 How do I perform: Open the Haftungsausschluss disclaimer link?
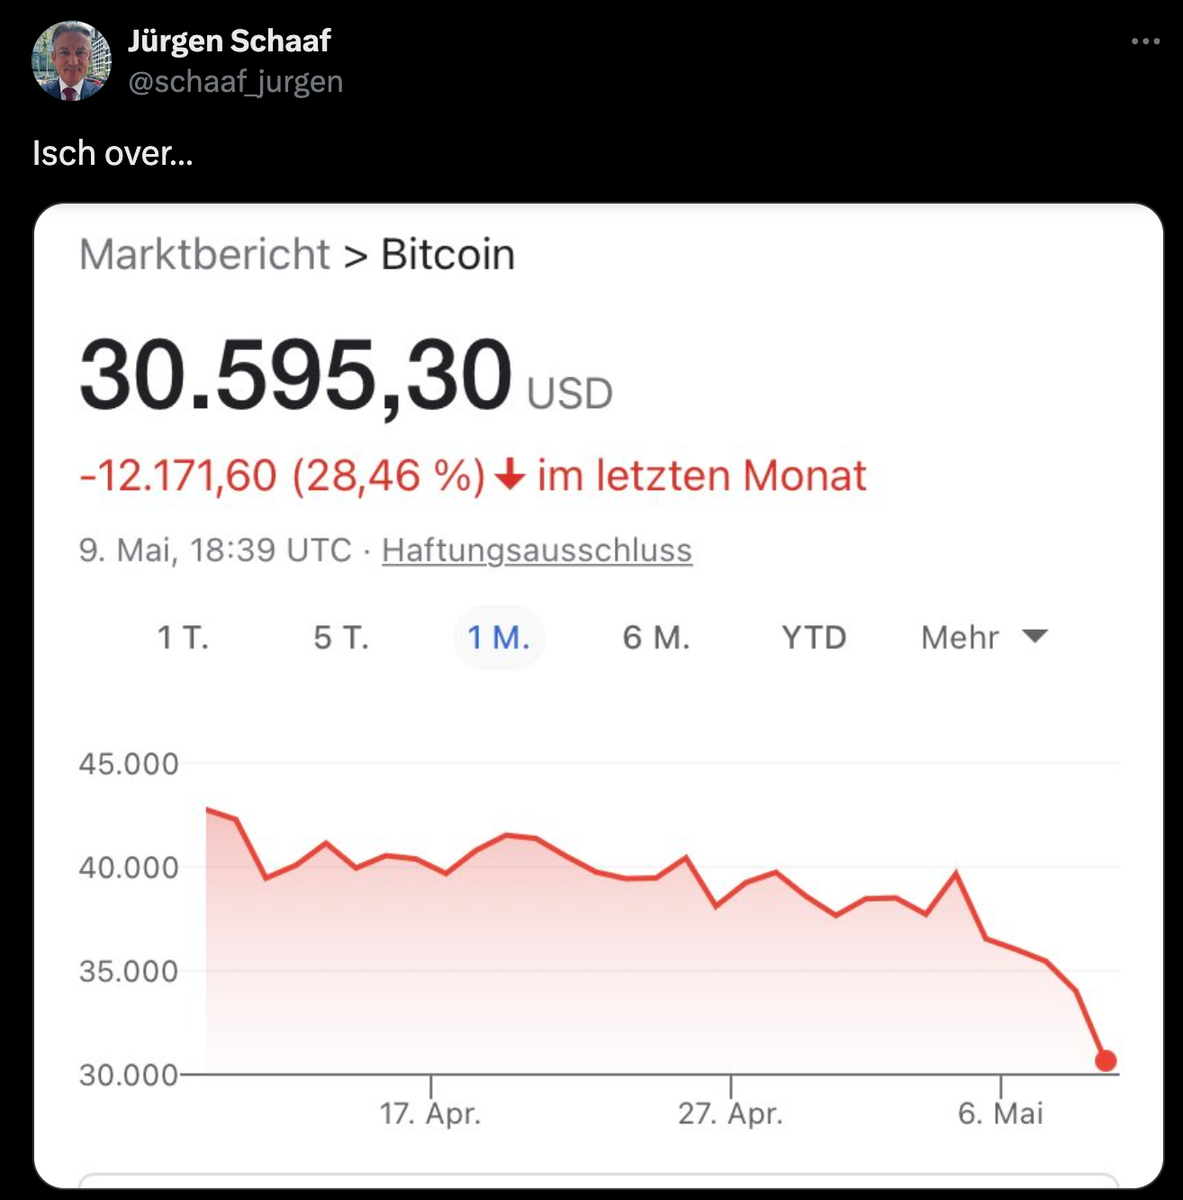click(x=536, y=550)
